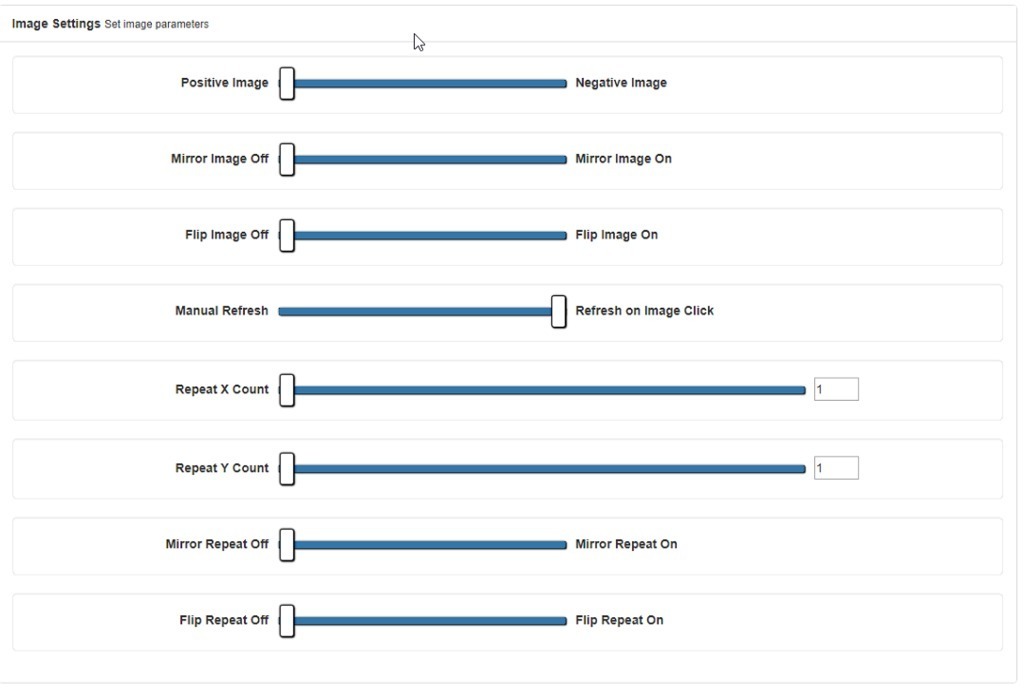The height and width of the screenshot is (698, 1024).
Task: Turn on Flip Image On
Action: click(616, 235)
